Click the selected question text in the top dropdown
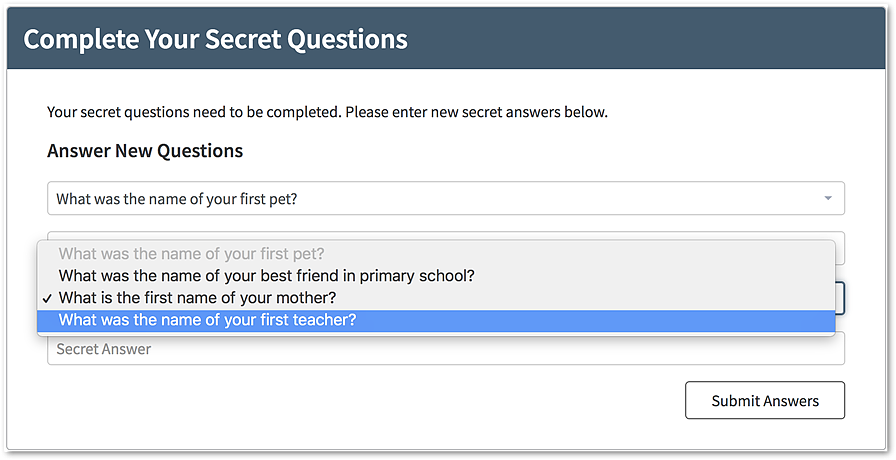896x460 pixels. (x=177, y=198)
